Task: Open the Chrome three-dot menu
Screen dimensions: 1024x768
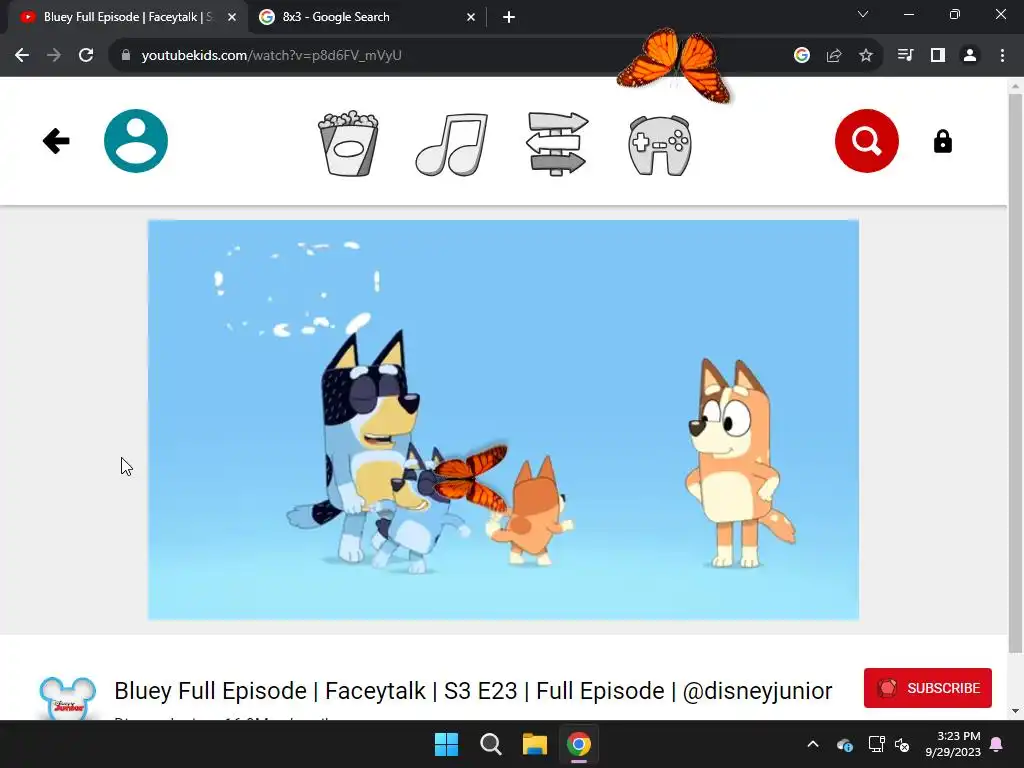Action: [1002, 56]
